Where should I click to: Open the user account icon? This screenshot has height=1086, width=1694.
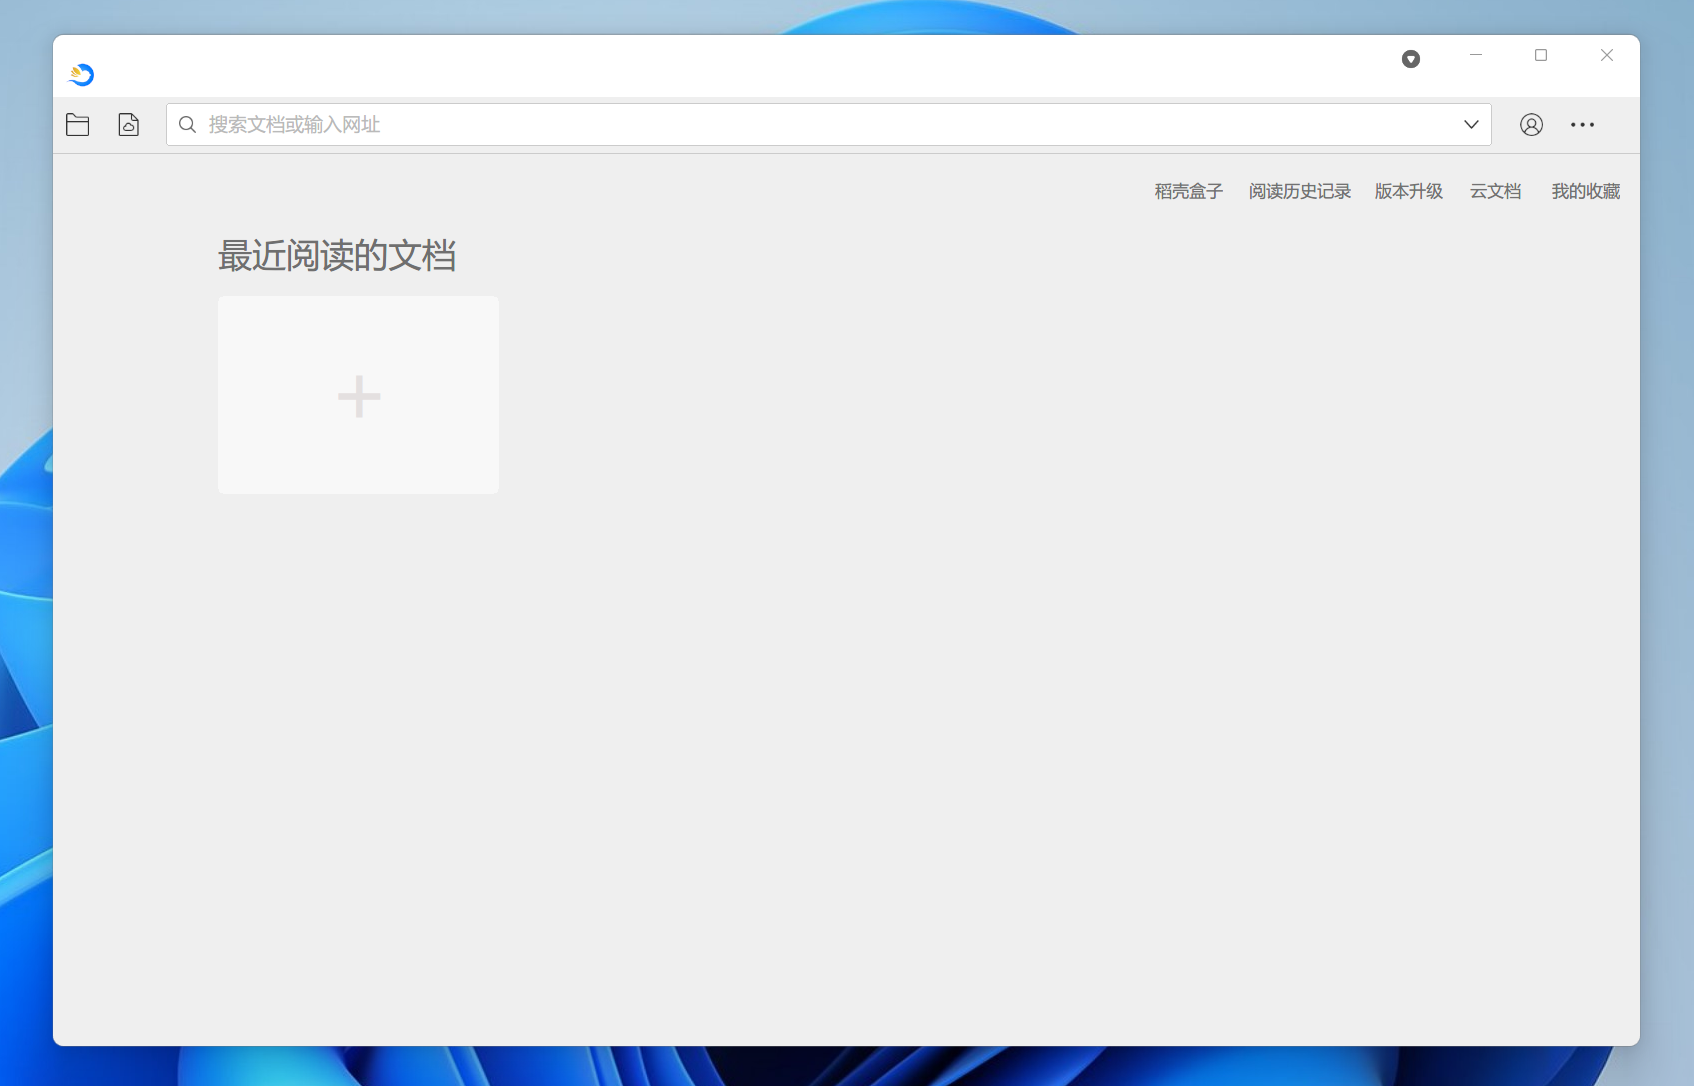[x=1531, y=125]
